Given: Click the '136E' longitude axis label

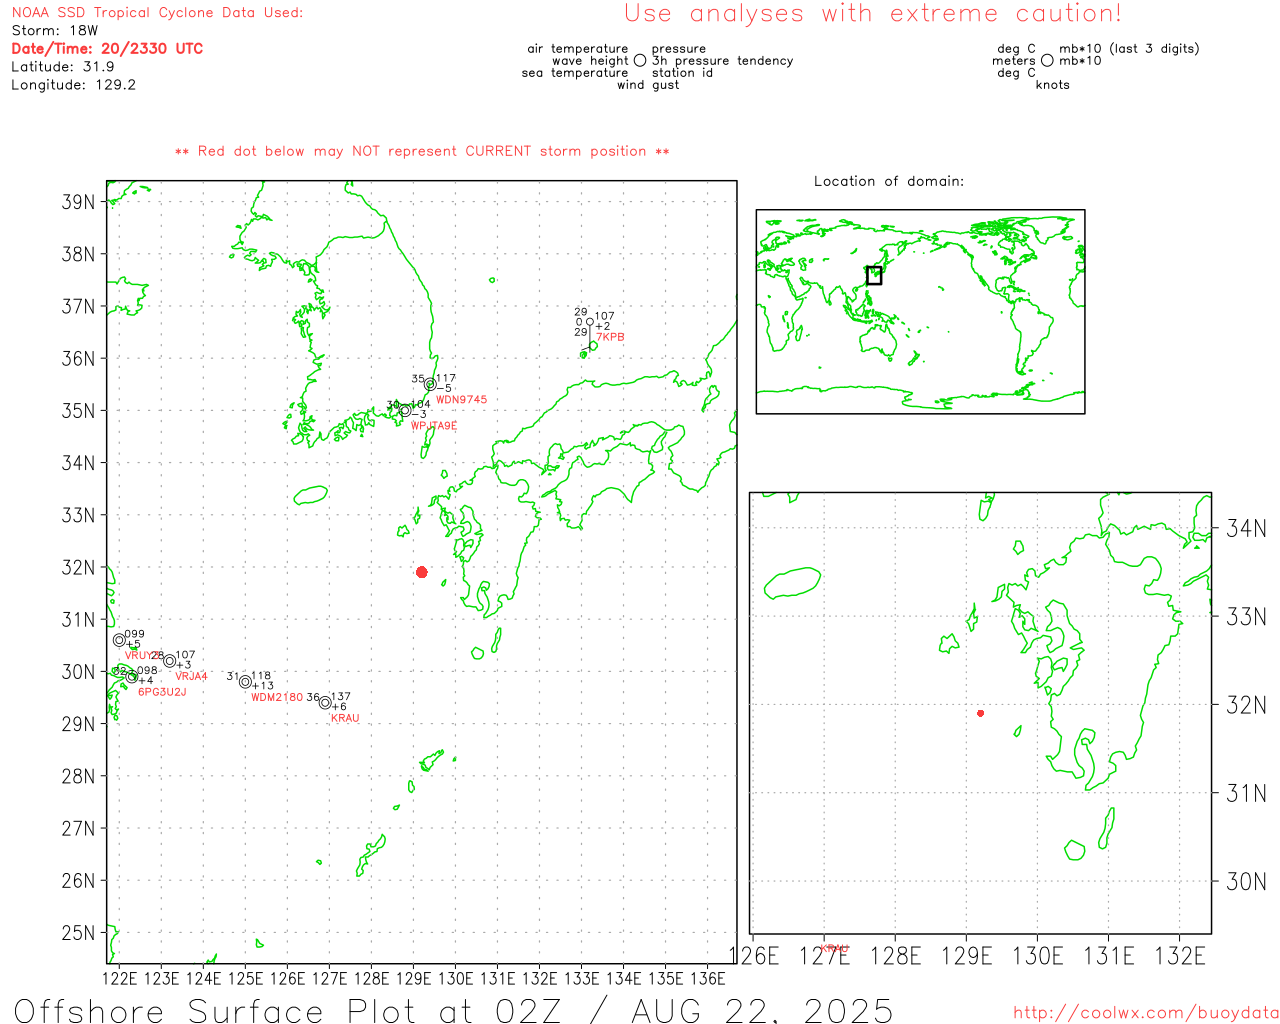Looking at the screenshot, I should coord(708,978).
